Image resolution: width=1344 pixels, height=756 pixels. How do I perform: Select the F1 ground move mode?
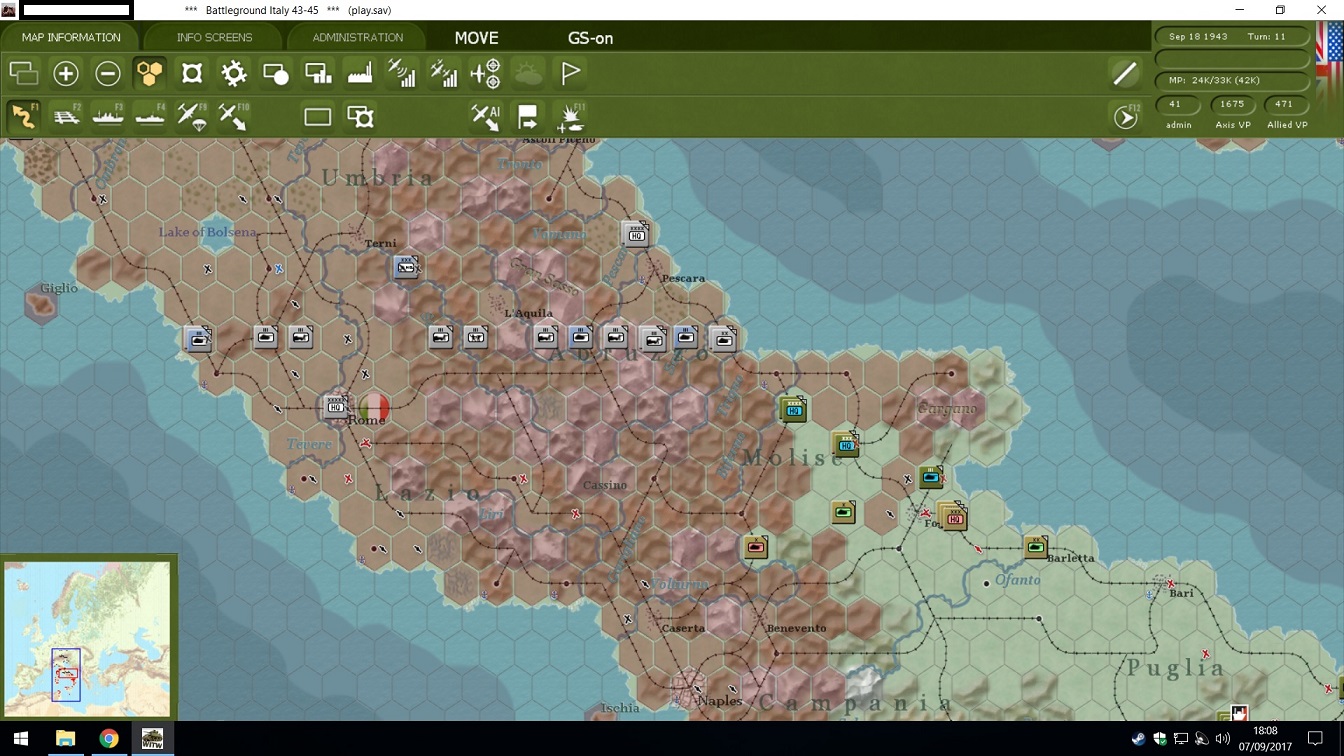[x=24, y=116]
